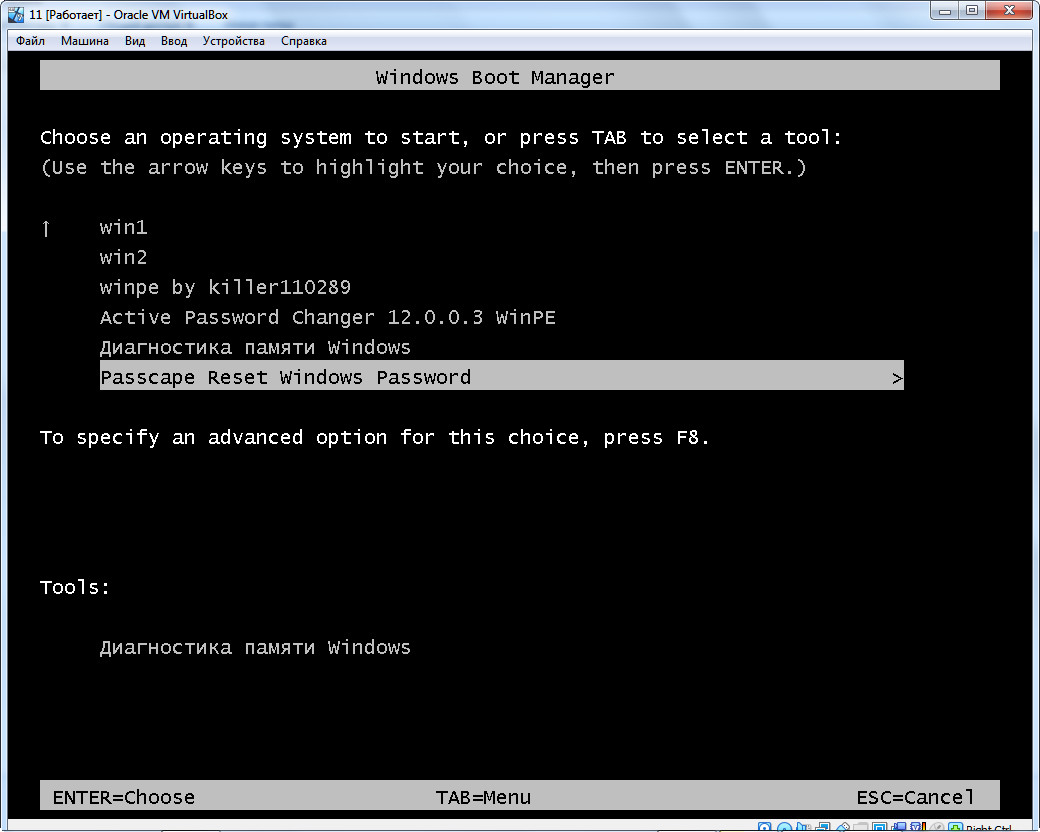
Task: Click the highlighted Passcape Reset Windows Password entry
Action: point(285,378)
